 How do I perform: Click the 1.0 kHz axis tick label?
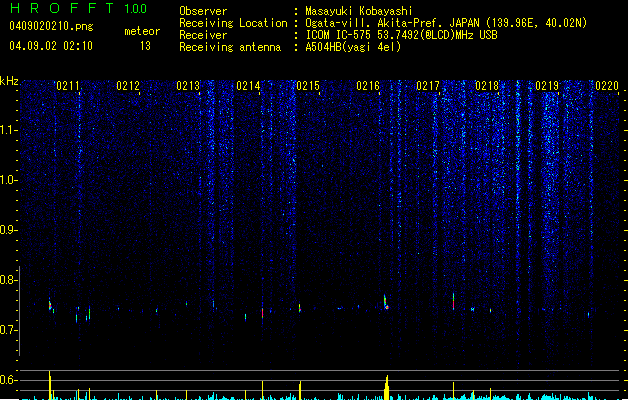click(8, 180)
